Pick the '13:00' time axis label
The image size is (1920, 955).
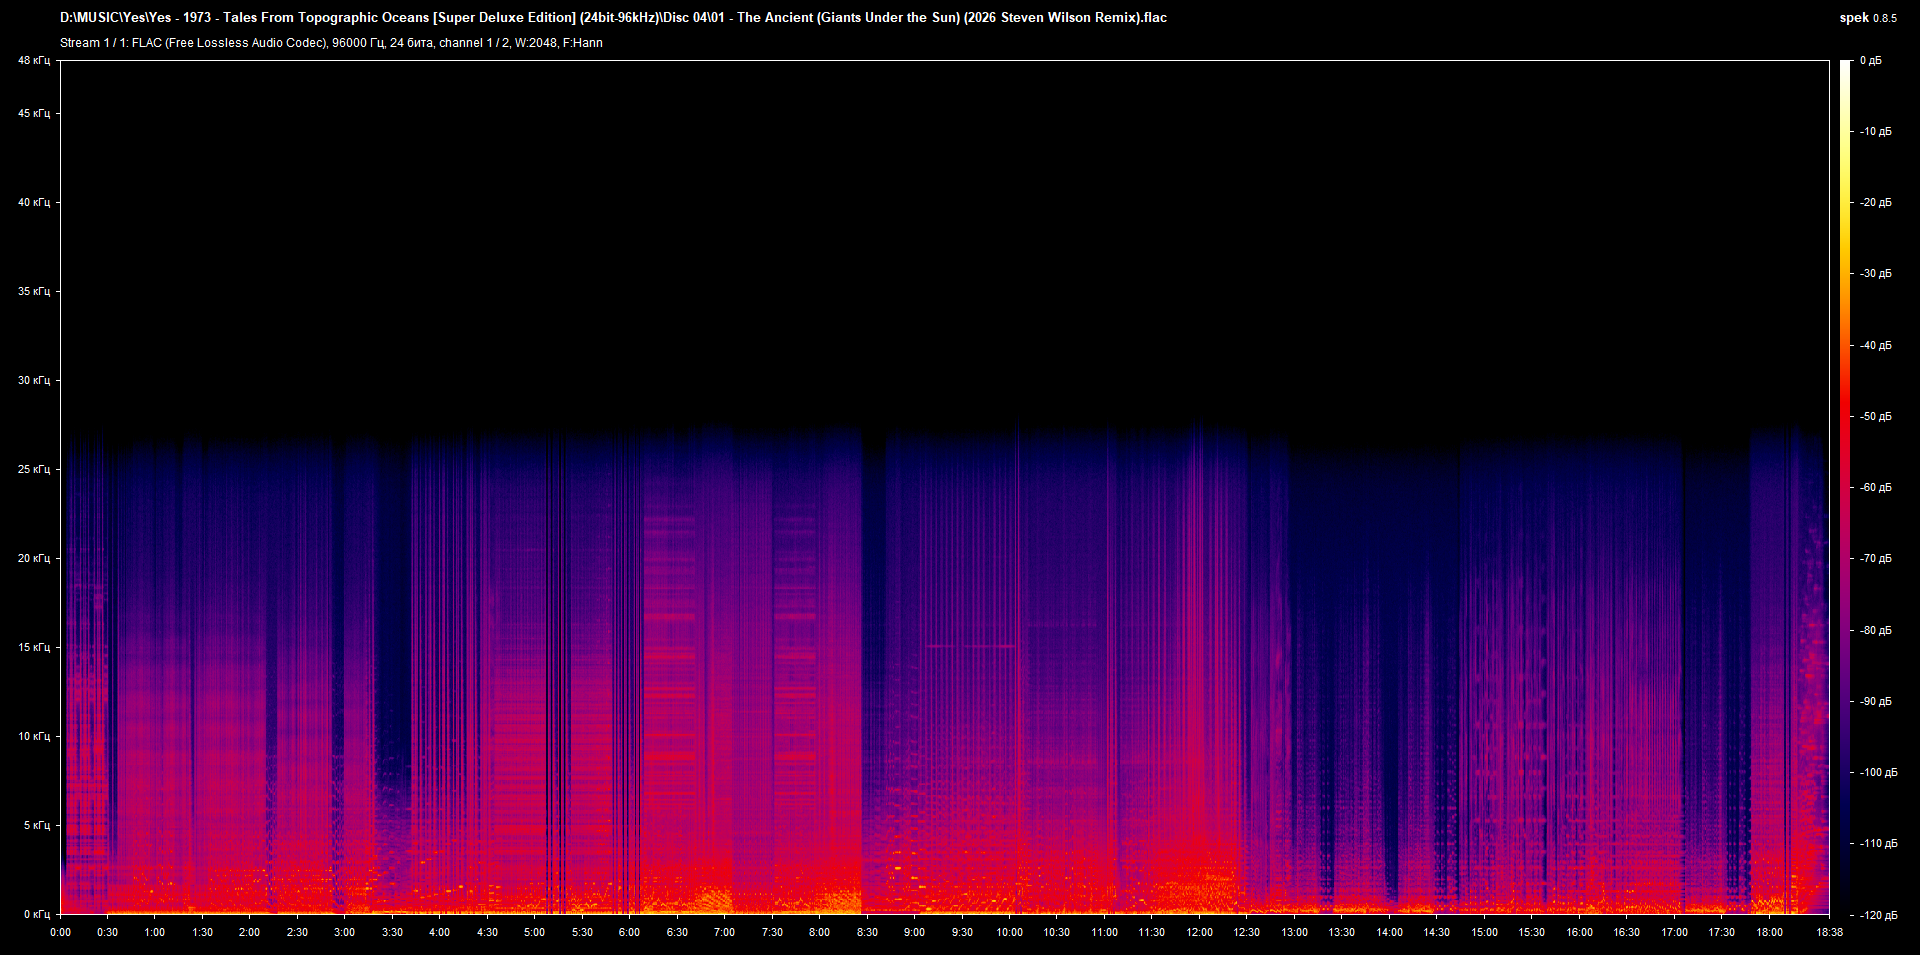1294,932
